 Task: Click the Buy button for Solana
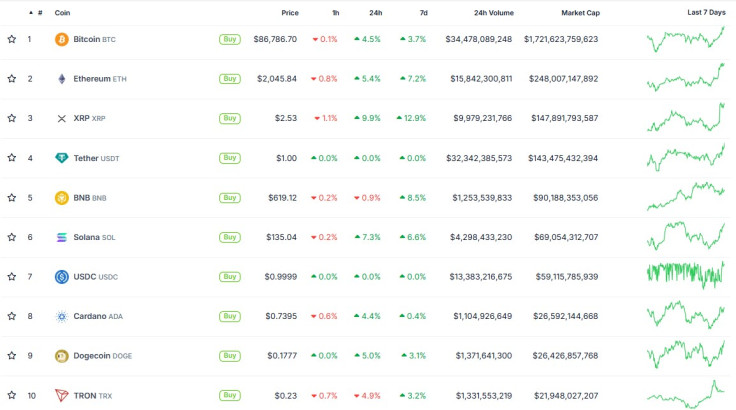point(230,237)
